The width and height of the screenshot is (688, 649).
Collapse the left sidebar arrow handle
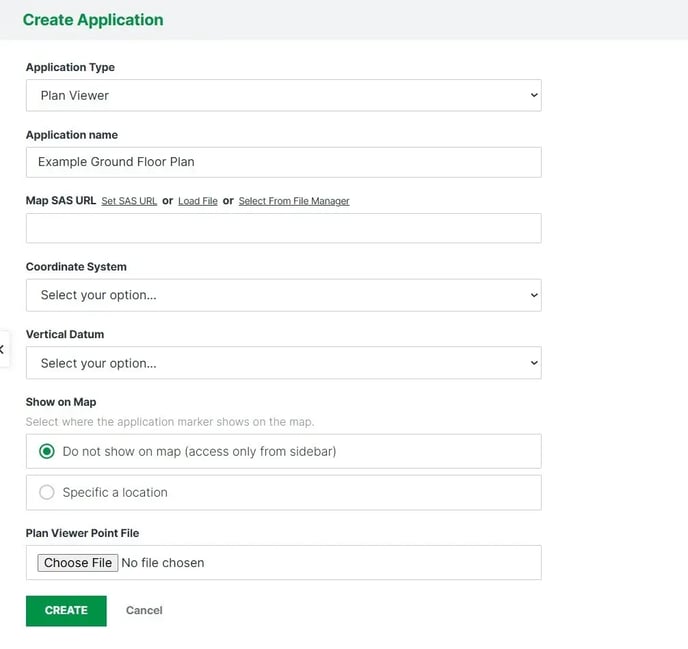click(3, 349)
